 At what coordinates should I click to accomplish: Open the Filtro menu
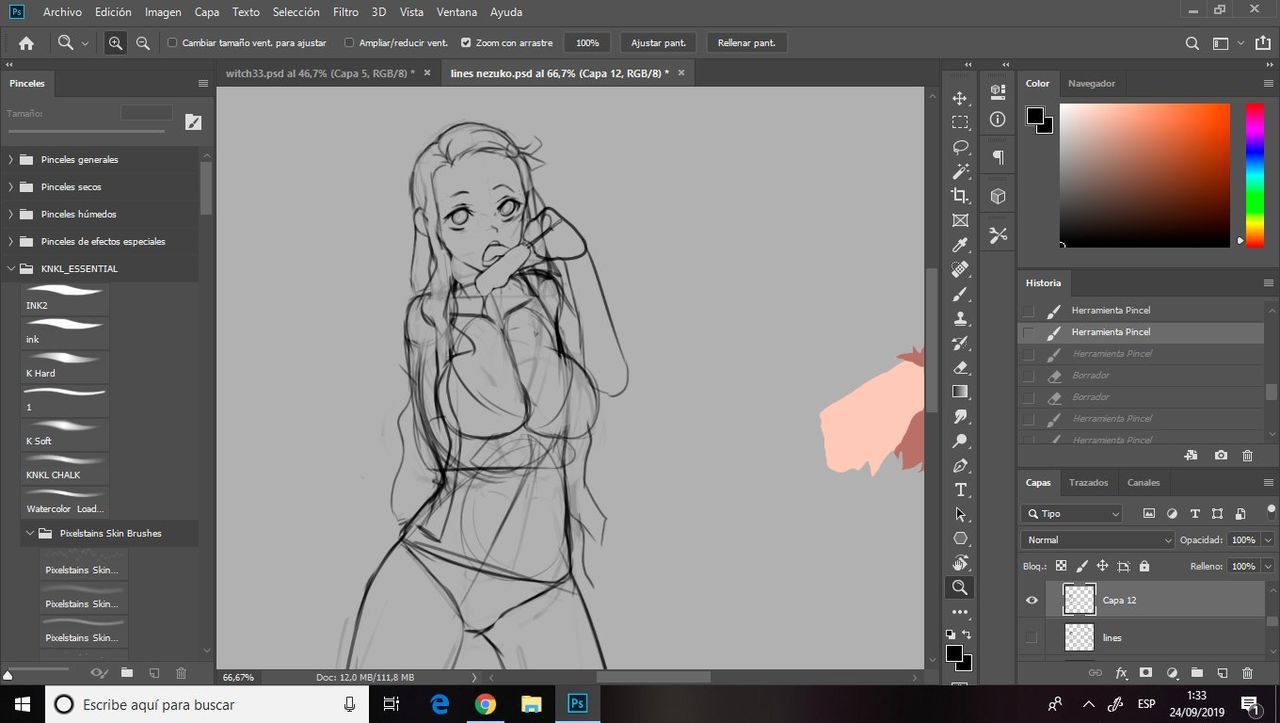click(x=345, y=12)
